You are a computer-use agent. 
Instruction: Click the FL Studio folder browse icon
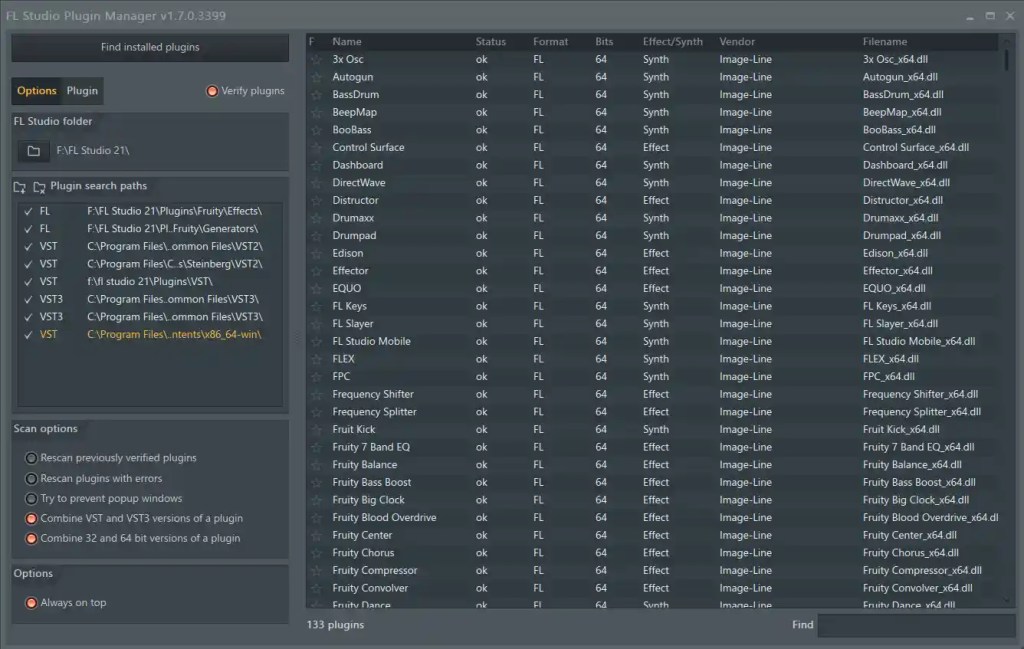point(33,151)
